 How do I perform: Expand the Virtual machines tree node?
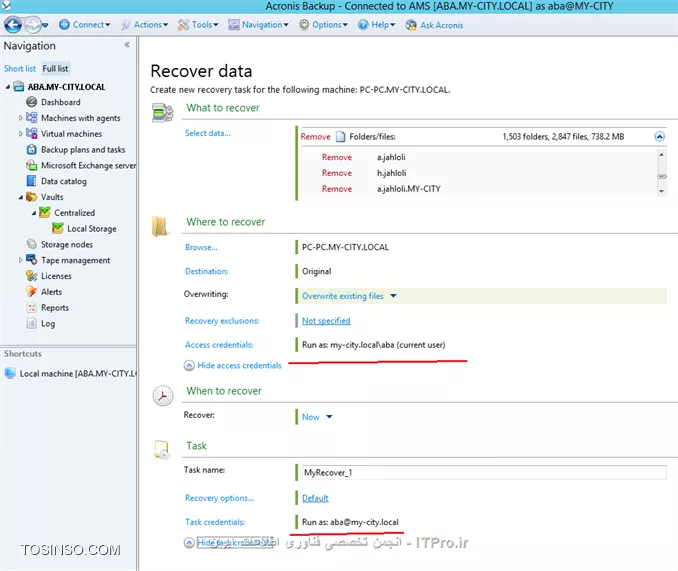[x=20, y=134]
